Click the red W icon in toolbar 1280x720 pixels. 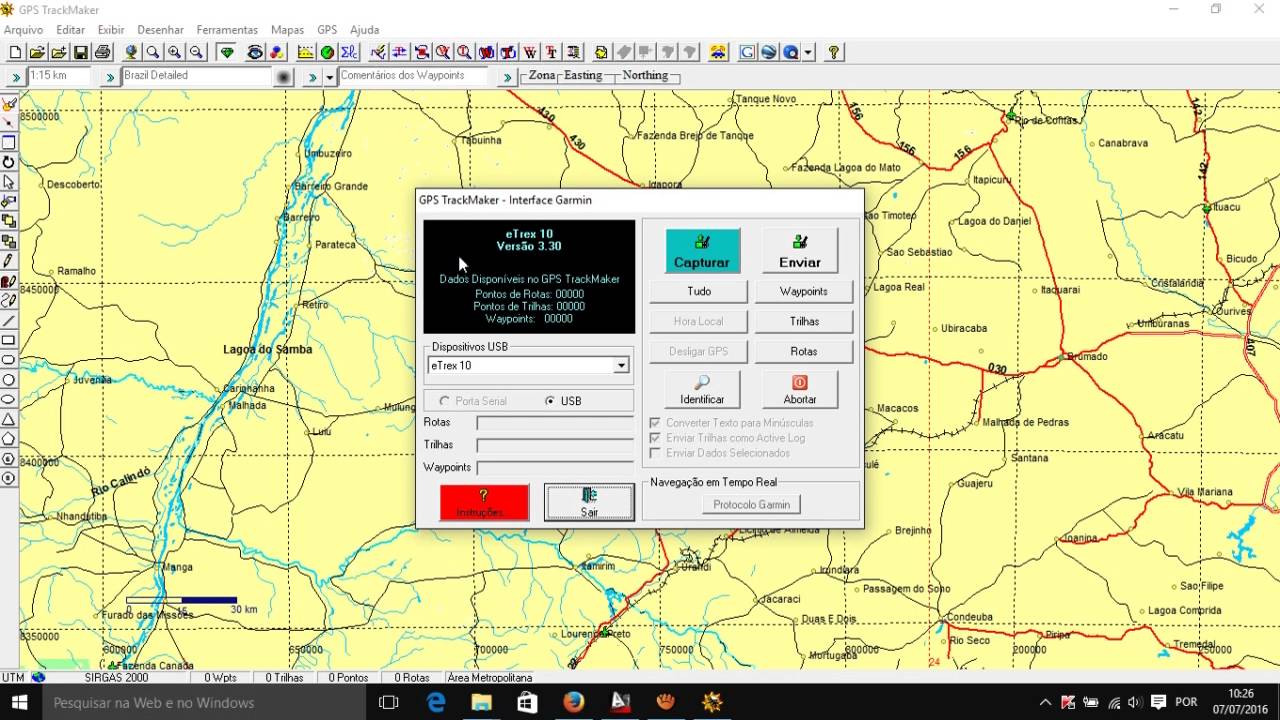530,52
